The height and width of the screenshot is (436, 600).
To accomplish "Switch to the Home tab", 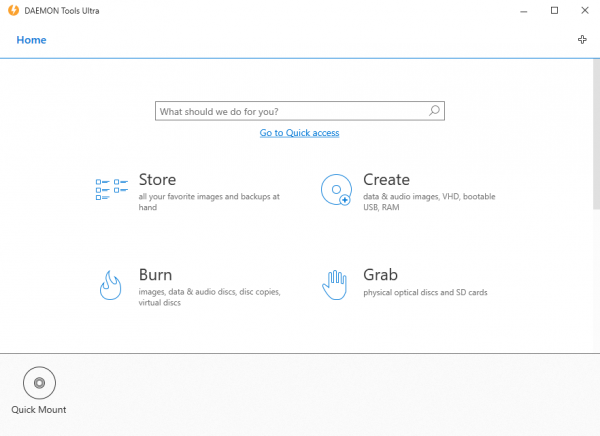I will click(31, 40).
